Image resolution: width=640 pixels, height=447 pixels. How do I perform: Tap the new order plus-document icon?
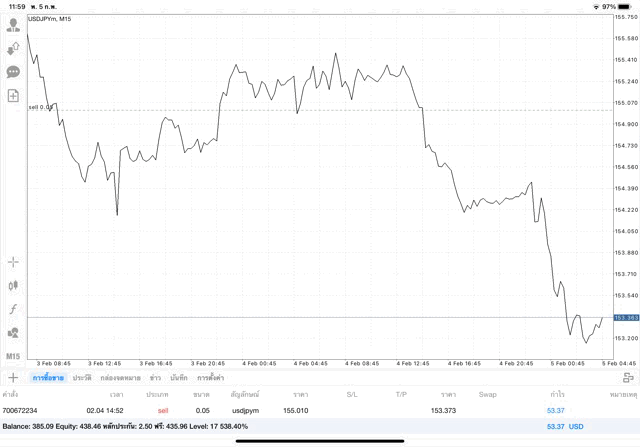coord(13,96)
